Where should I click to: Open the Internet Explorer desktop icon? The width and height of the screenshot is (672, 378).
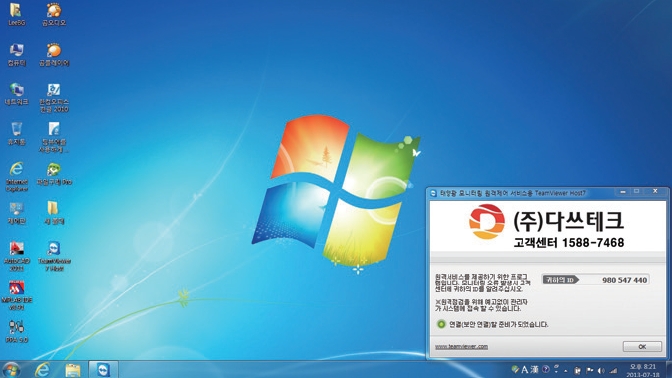[16, 176]
